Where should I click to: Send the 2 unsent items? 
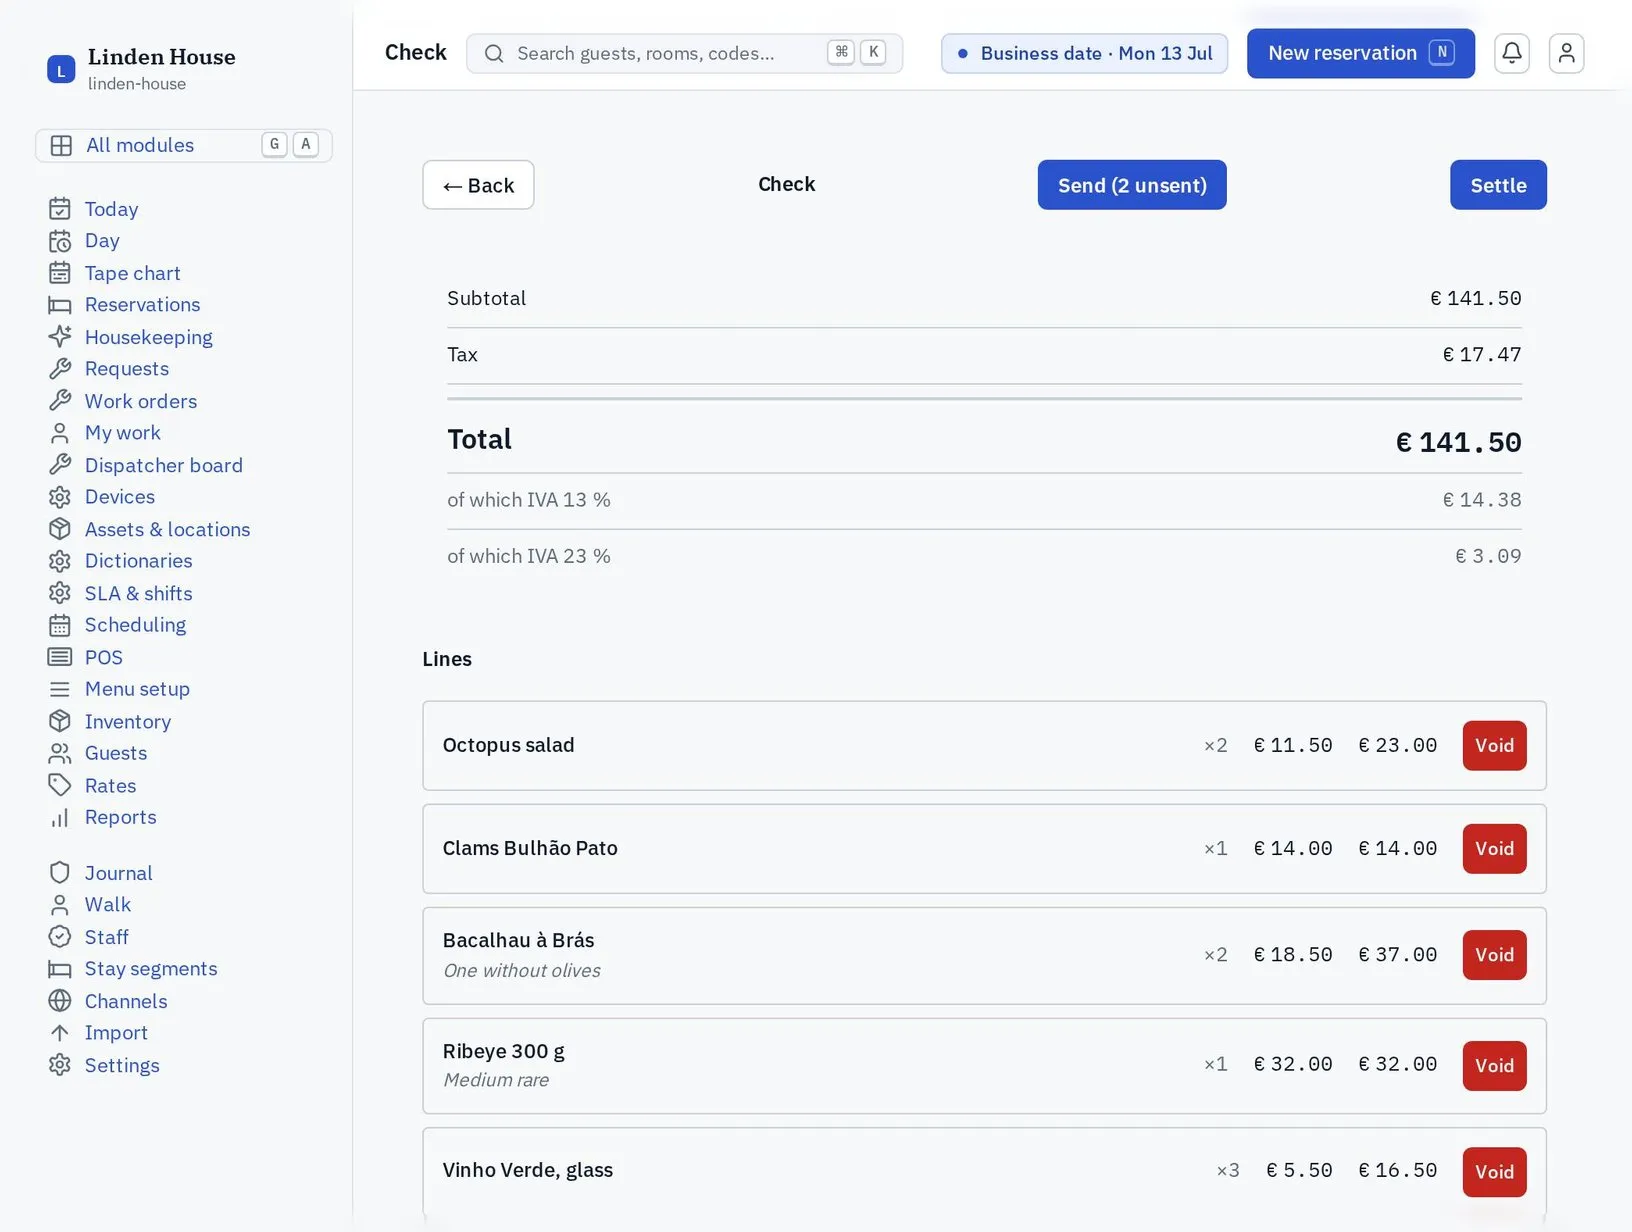(1132, 185)
